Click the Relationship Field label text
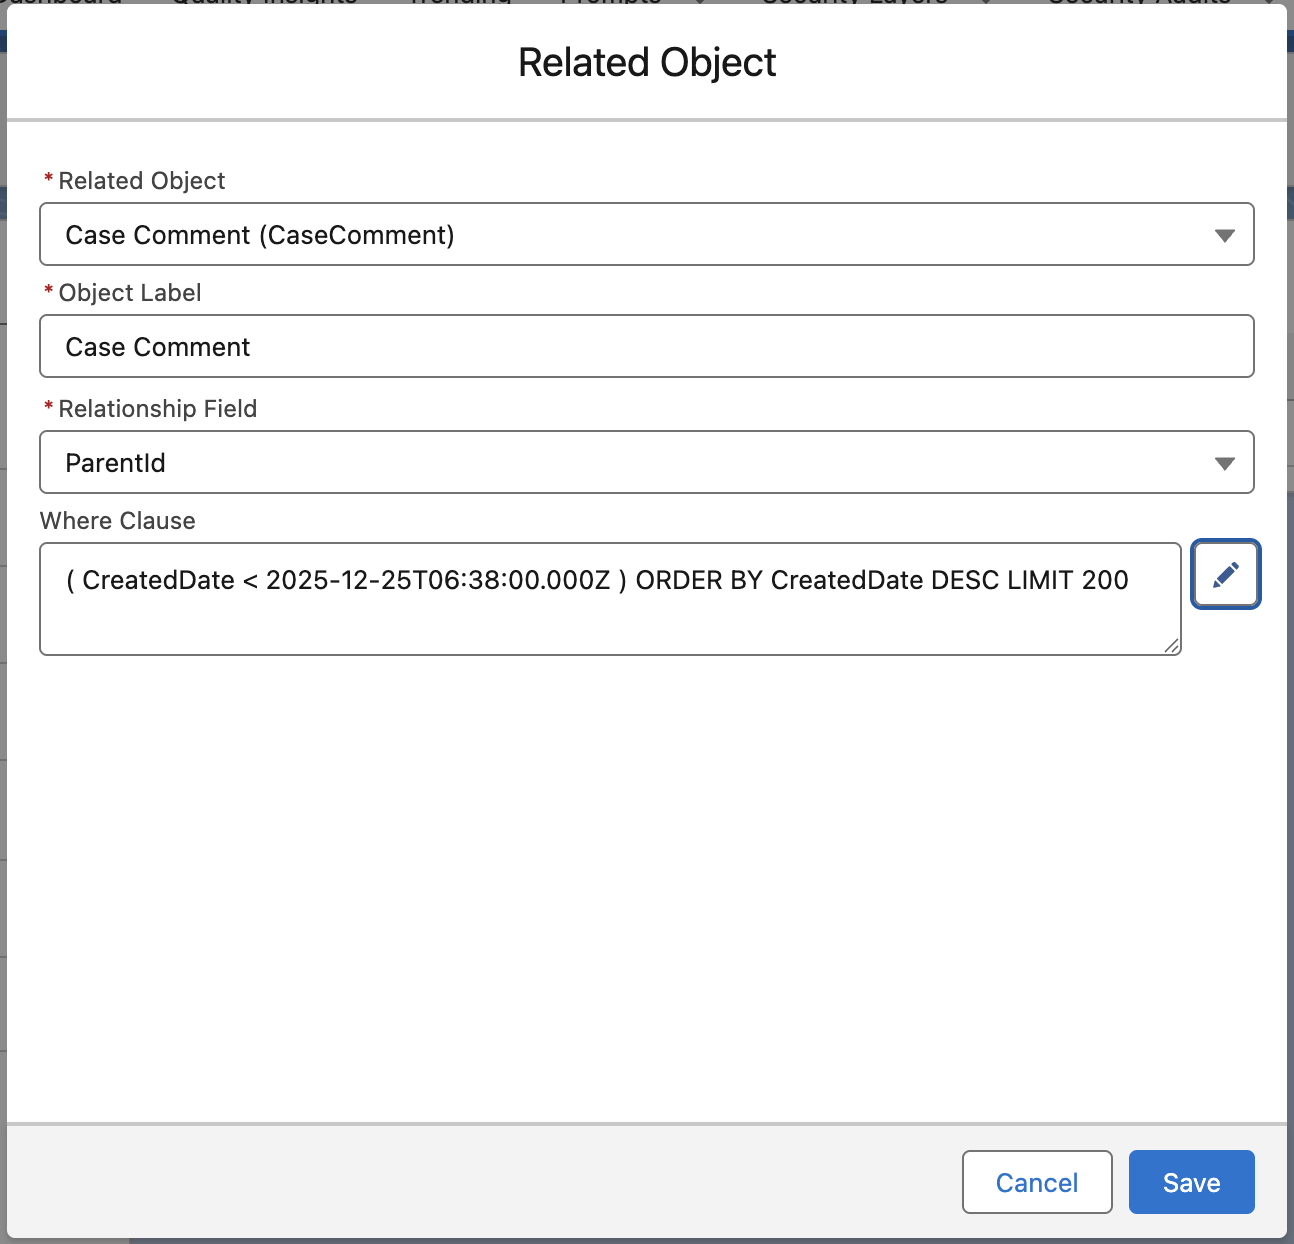This screenshot has width=1294, height=1244. coord(157,409)
